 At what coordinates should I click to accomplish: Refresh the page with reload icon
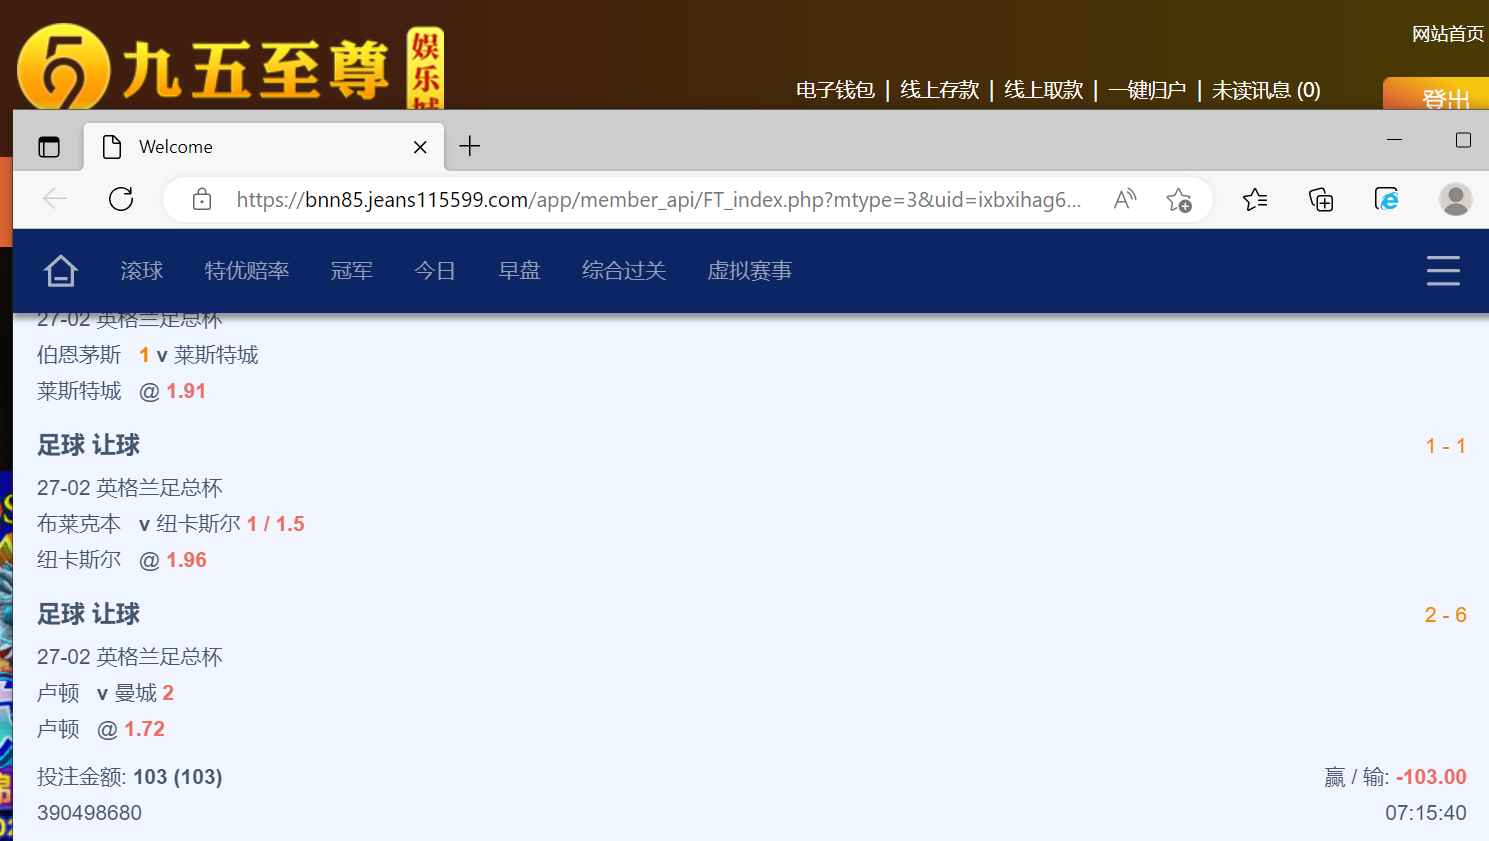pyautogui.click(x=121, y=199)
